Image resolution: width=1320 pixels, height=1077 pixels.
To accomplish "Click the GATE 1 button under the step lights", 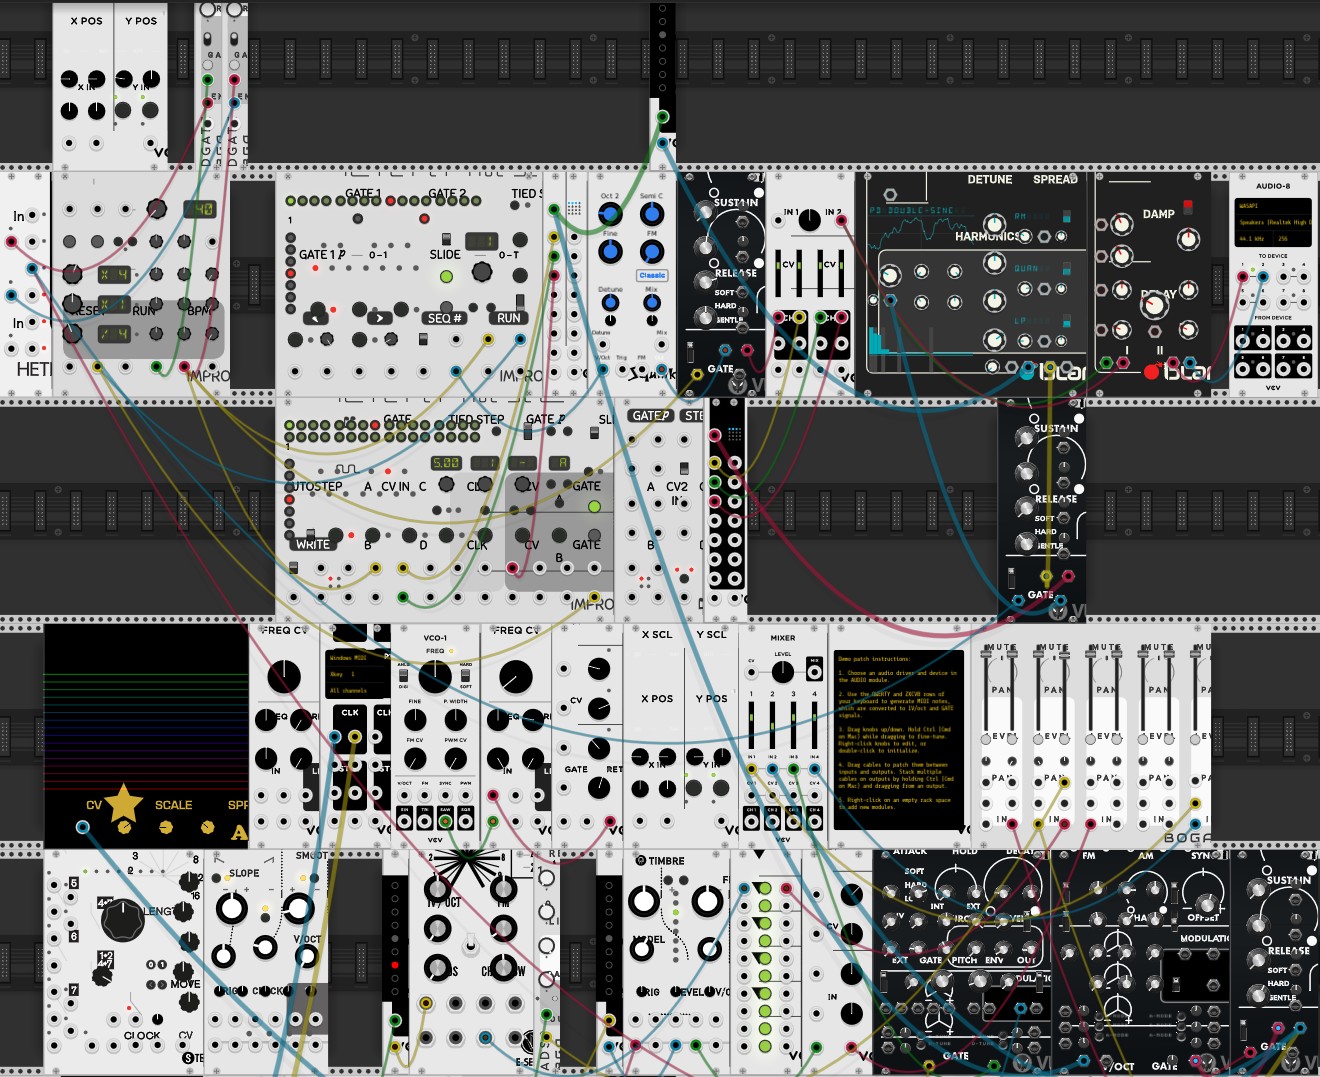I will point(359,217).
